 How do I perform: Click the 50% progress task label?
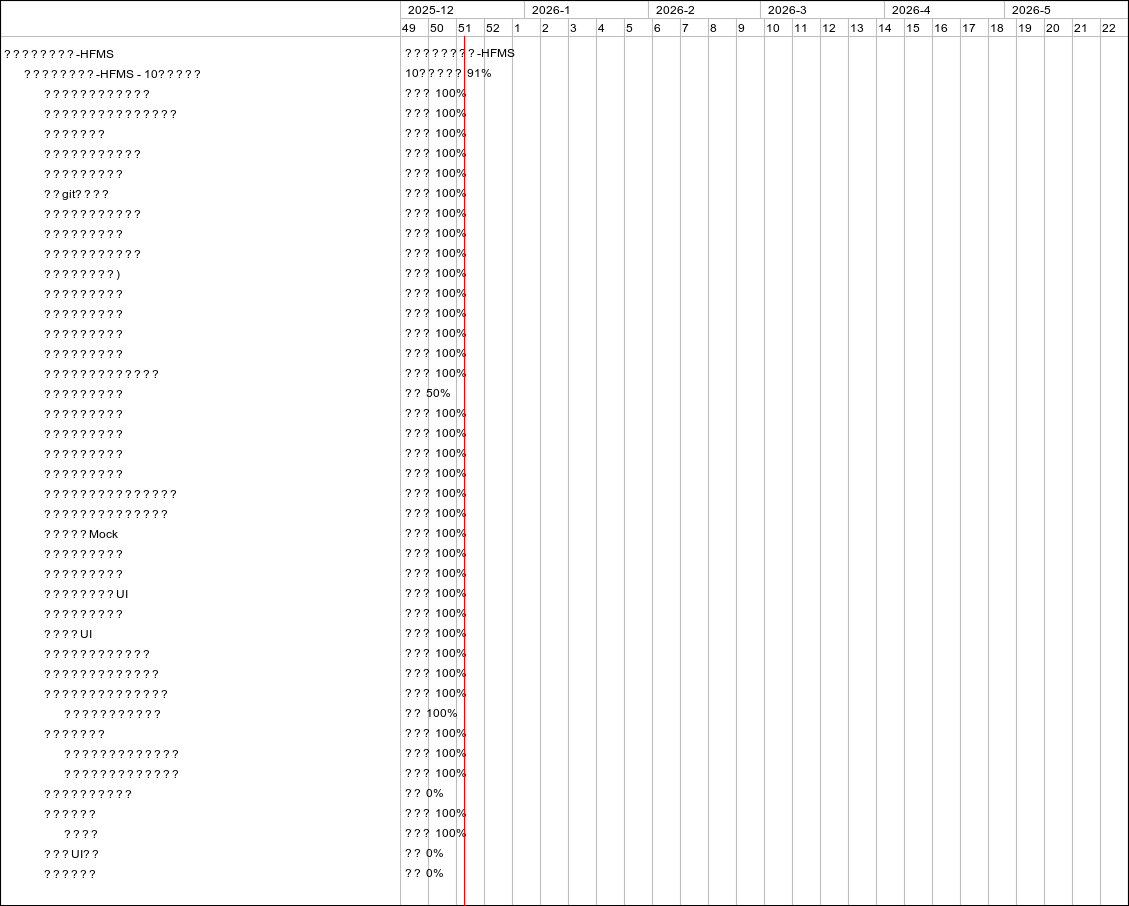click(438, 394)
